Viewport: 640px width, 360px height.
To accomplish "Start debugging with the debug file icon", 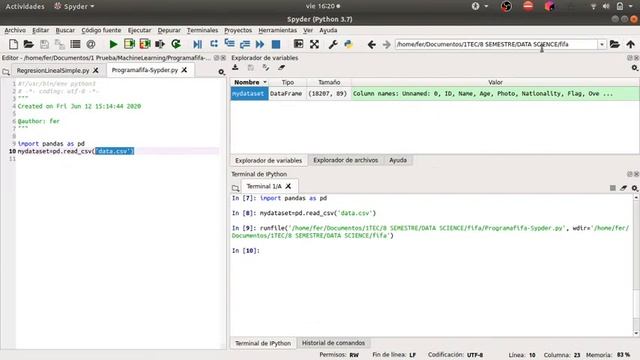I will [198, 44].
